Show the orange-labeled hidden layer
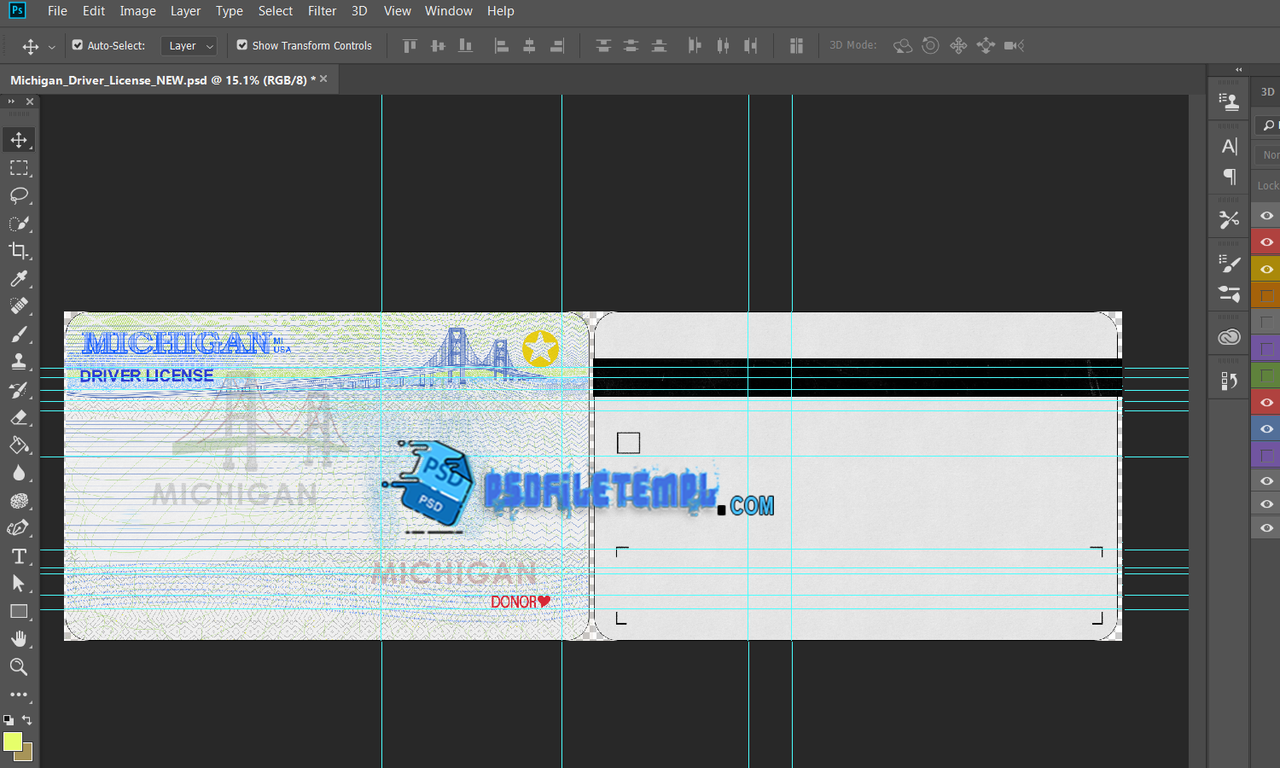 click(1267, 295)
